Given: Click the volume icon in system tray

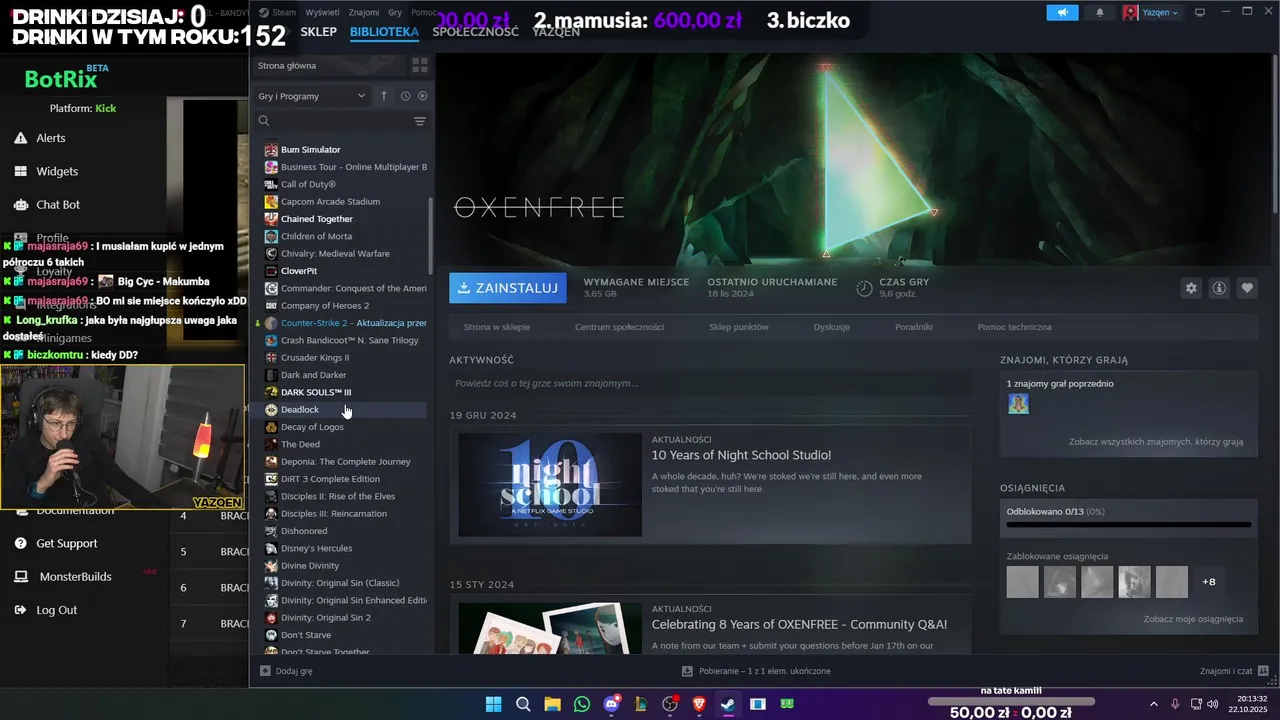Looking at the screenshot, I should click(1212, 704).
